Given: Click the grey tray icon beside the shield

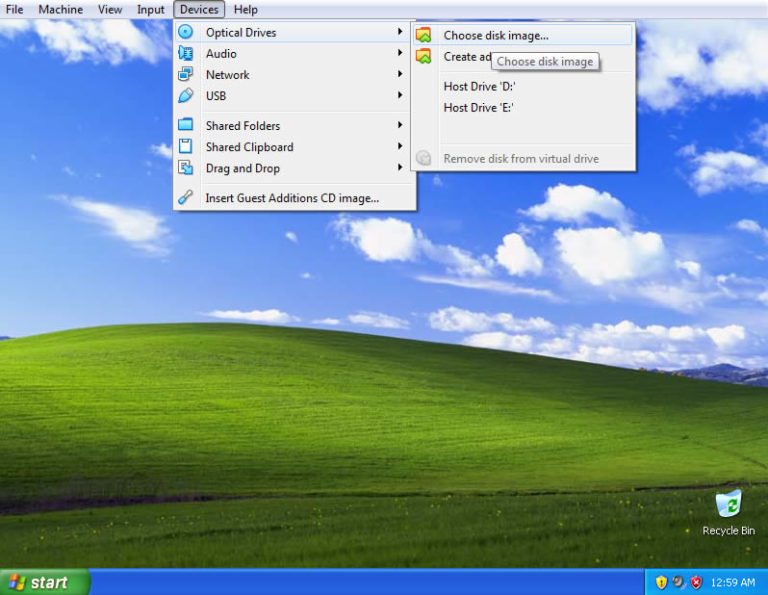Looking at the screenshot, I should [678, 582].
